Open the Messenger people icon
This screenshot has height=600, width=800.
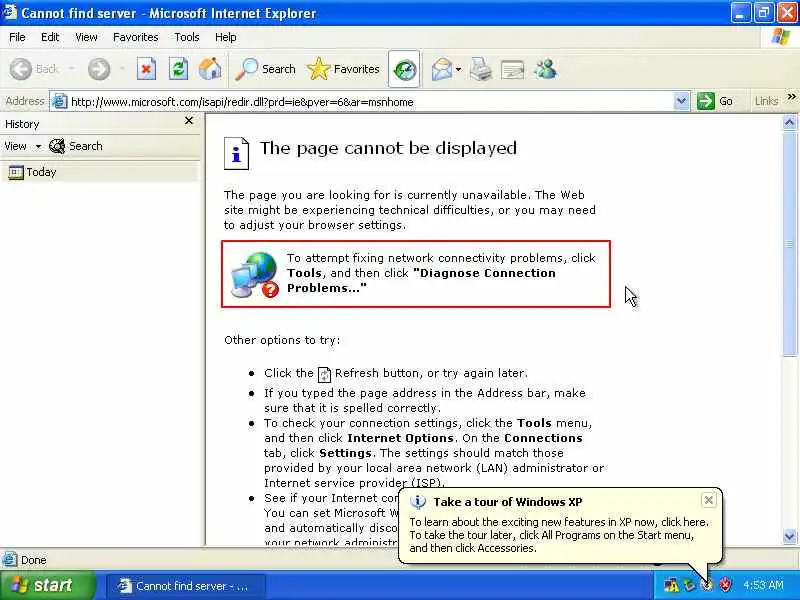(545, 69)
